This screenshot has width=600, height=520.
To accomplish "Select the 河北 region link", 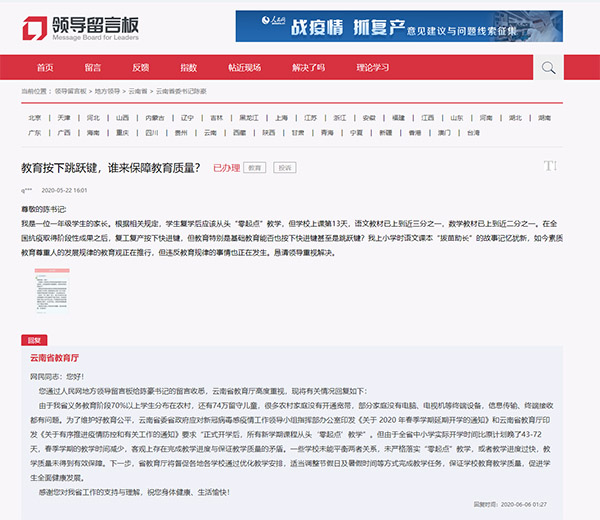I will point(93,118).
